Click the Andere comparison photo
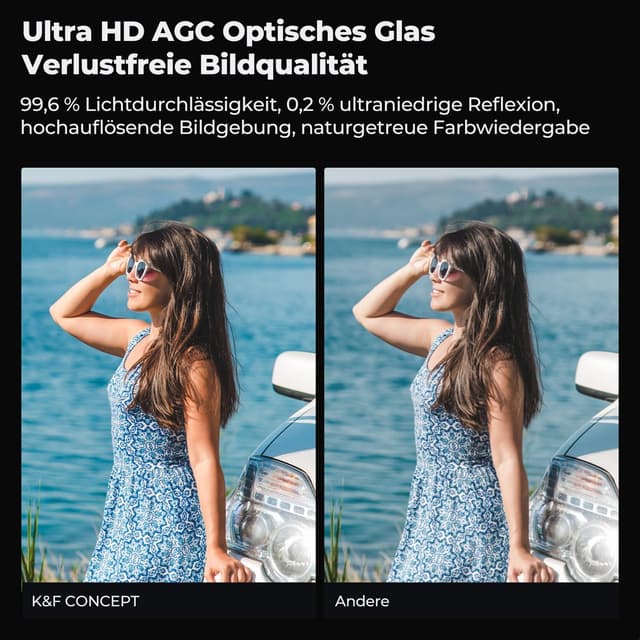 pos(471,375)
